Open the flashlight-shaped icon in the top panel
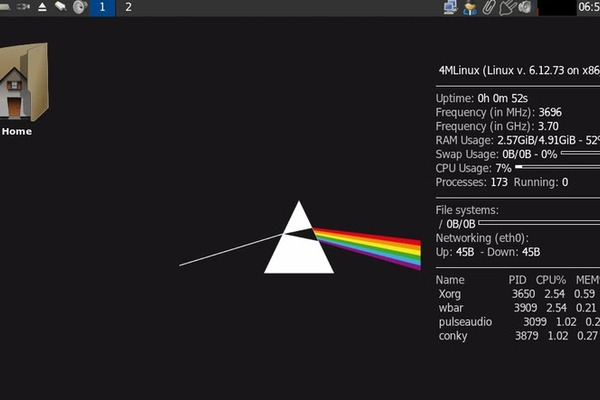The image size is (600, 400). click(x=60, y=7)
